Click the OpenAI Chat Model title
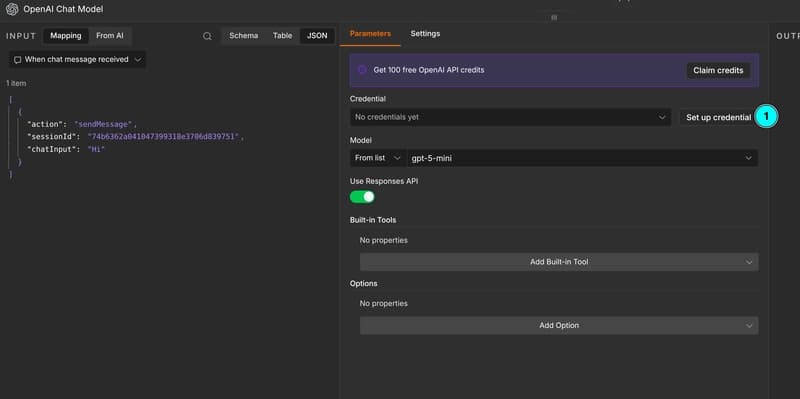This screenshot has width=800, height=399. click(63, 9)
